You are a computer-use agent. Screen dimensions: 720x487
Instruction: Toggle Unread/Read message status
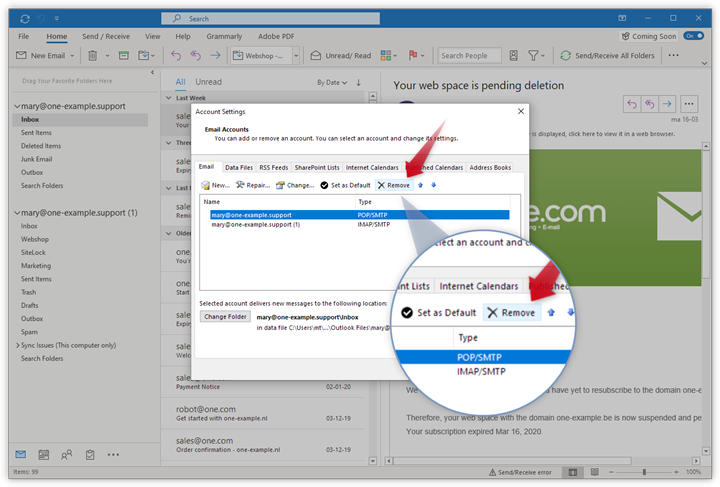click(x=341, y=56)
